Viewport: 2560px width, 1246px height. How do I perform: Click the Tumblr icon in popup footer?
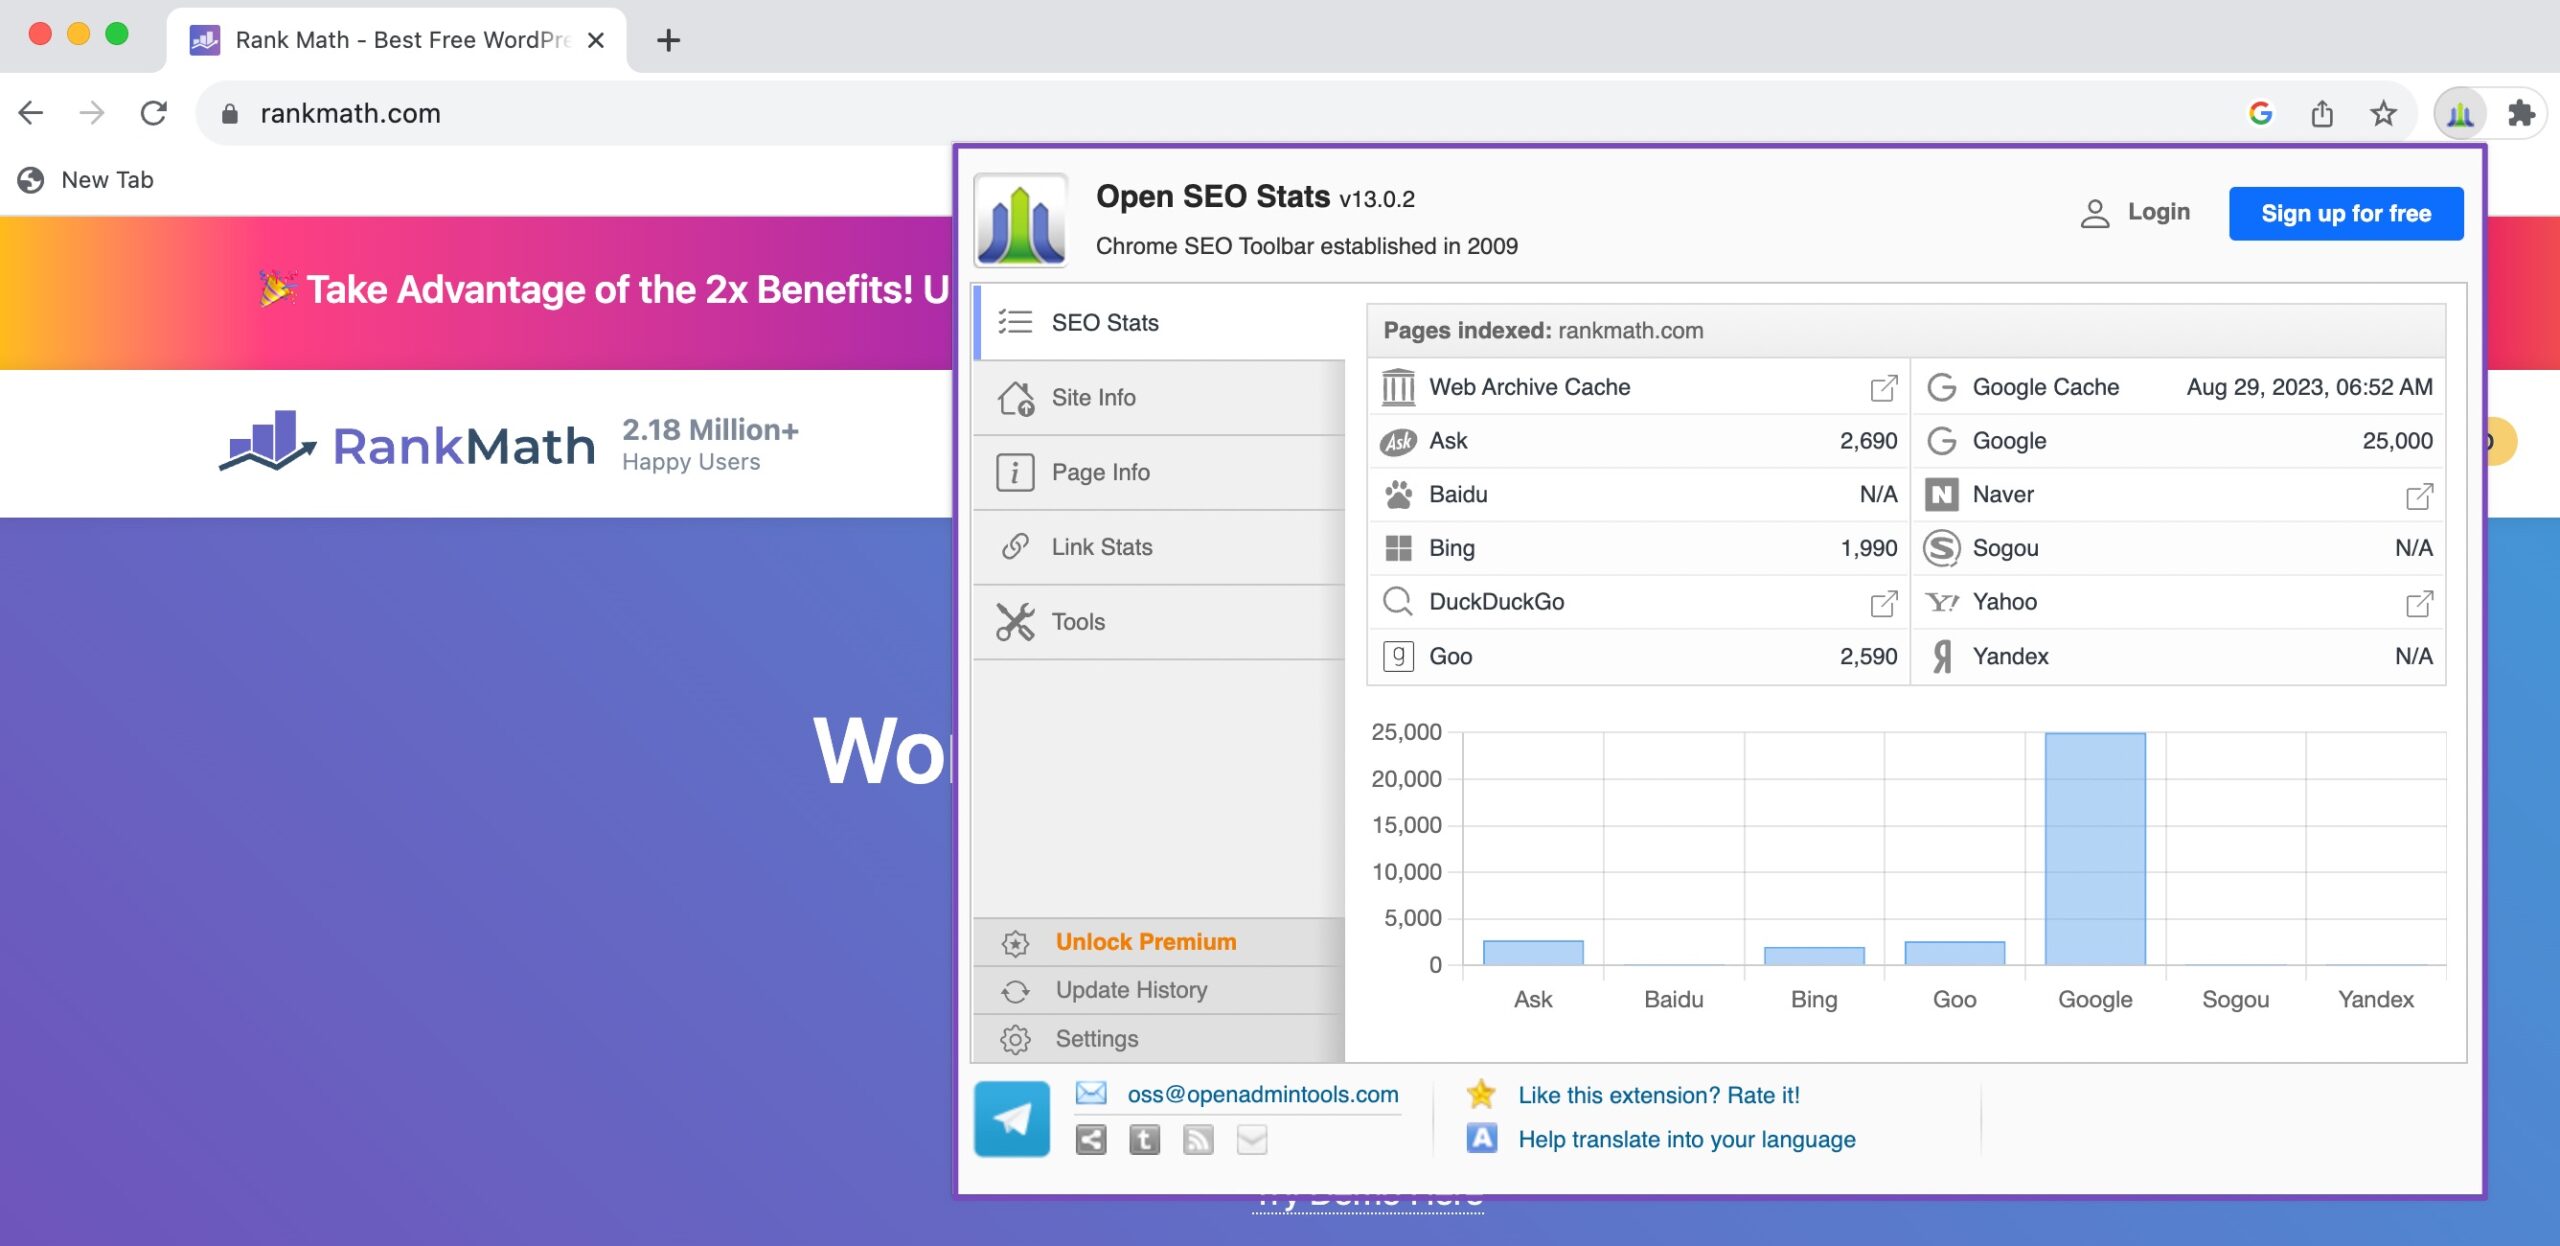[x=1144, y=1139]
